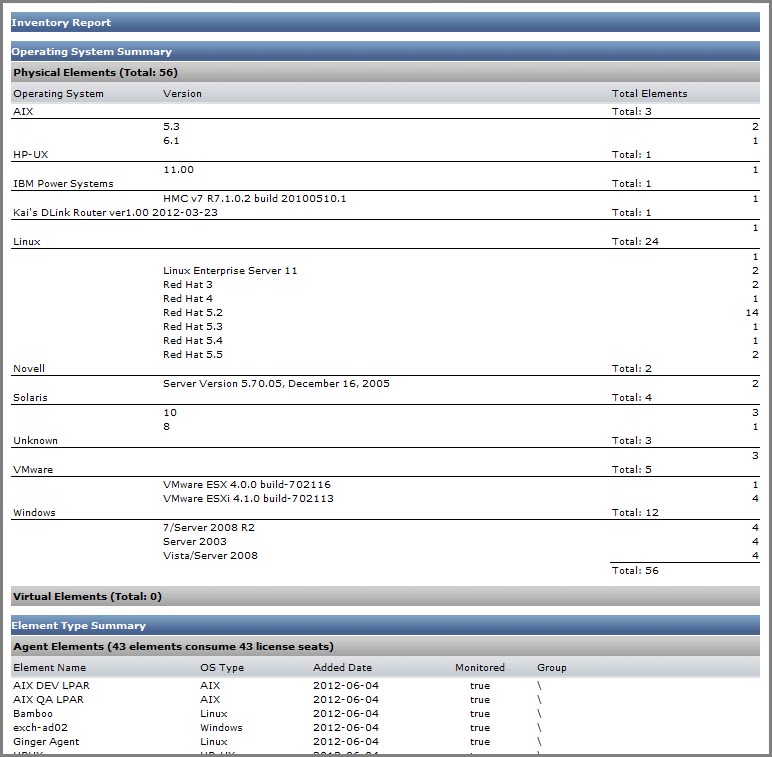772x757 pixels.
Task: Select Kai's DLink Router entry
Action: 115,213
